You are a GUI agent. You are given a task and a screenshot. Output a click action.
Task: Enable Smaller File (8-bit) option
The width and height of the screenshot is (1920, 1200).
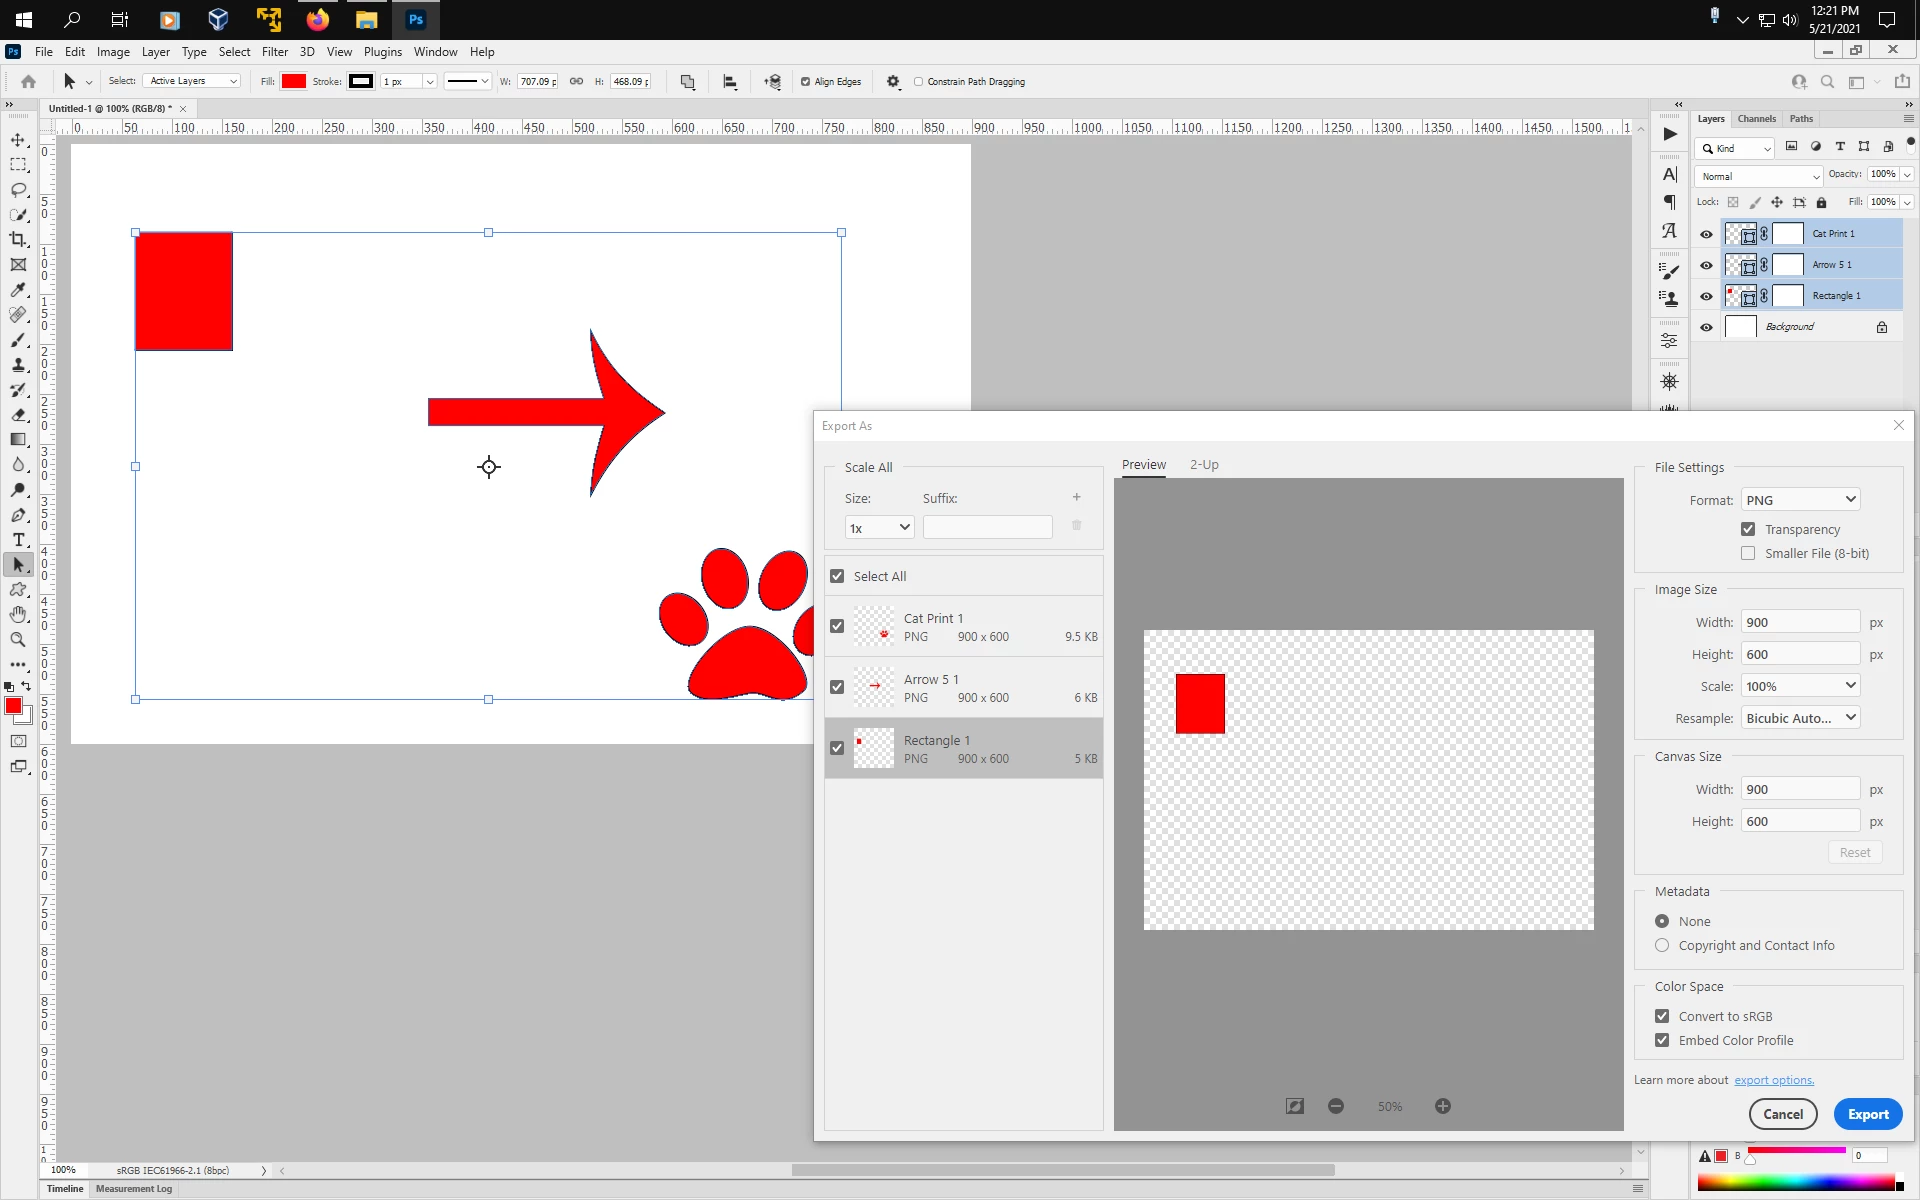(x=1748, y=553)
